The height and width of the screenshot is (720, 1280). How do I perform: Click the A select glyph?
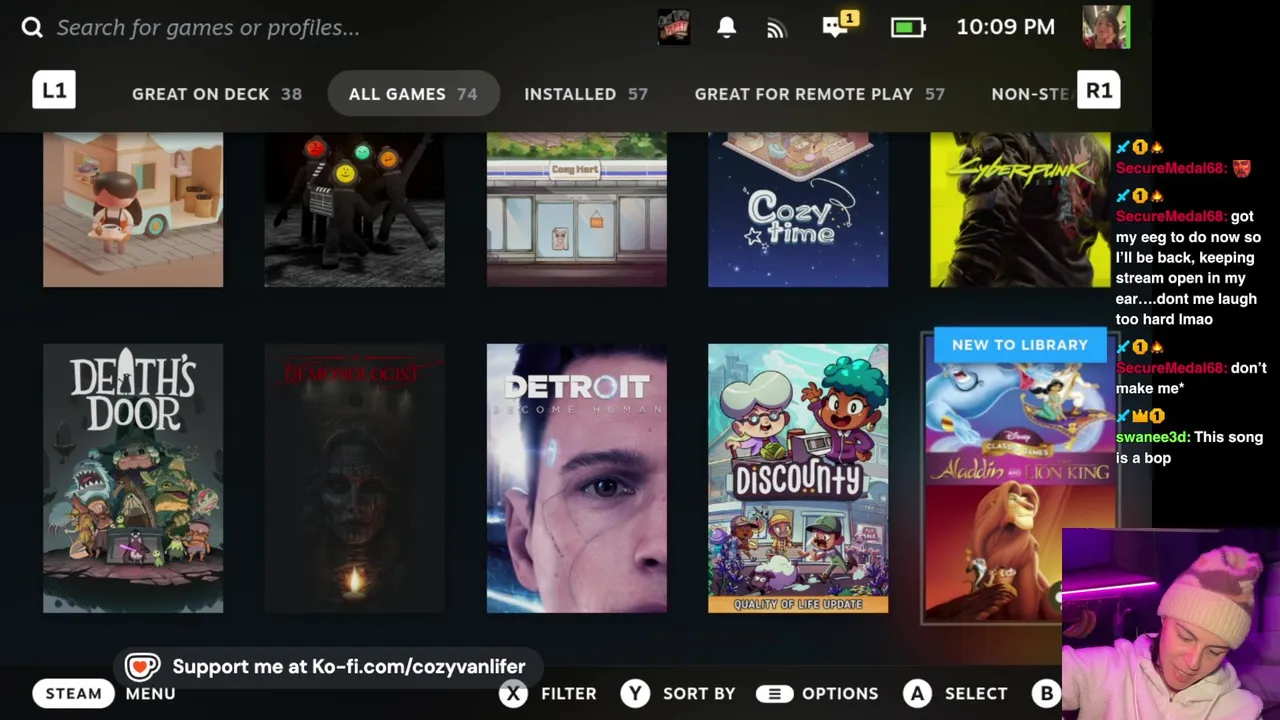point(917,693)
